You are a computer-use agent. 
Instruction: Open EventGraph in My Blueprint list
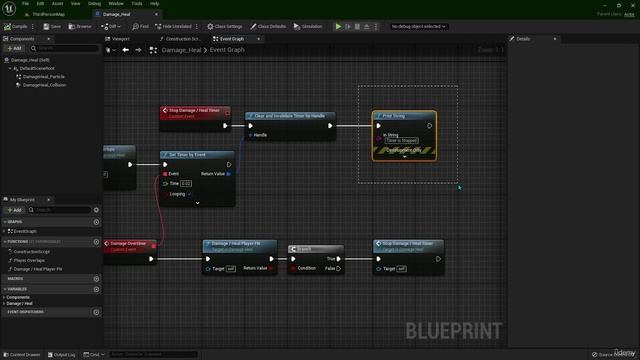pos(24,231)
